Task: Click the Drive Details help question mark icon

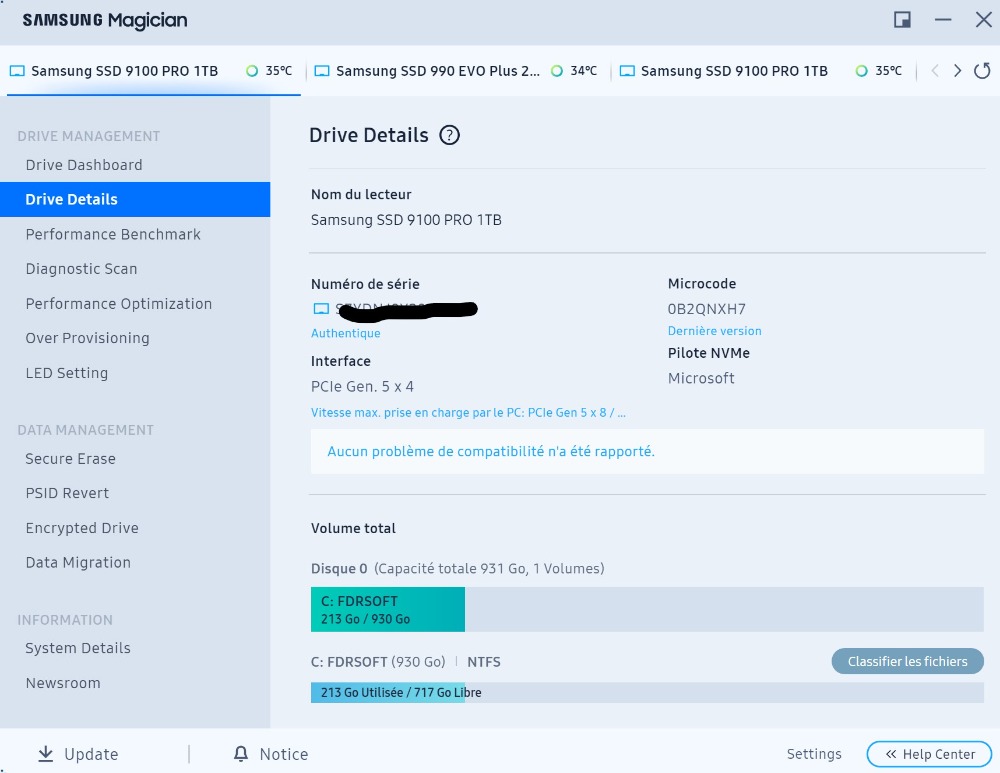Action: point(450,136)
